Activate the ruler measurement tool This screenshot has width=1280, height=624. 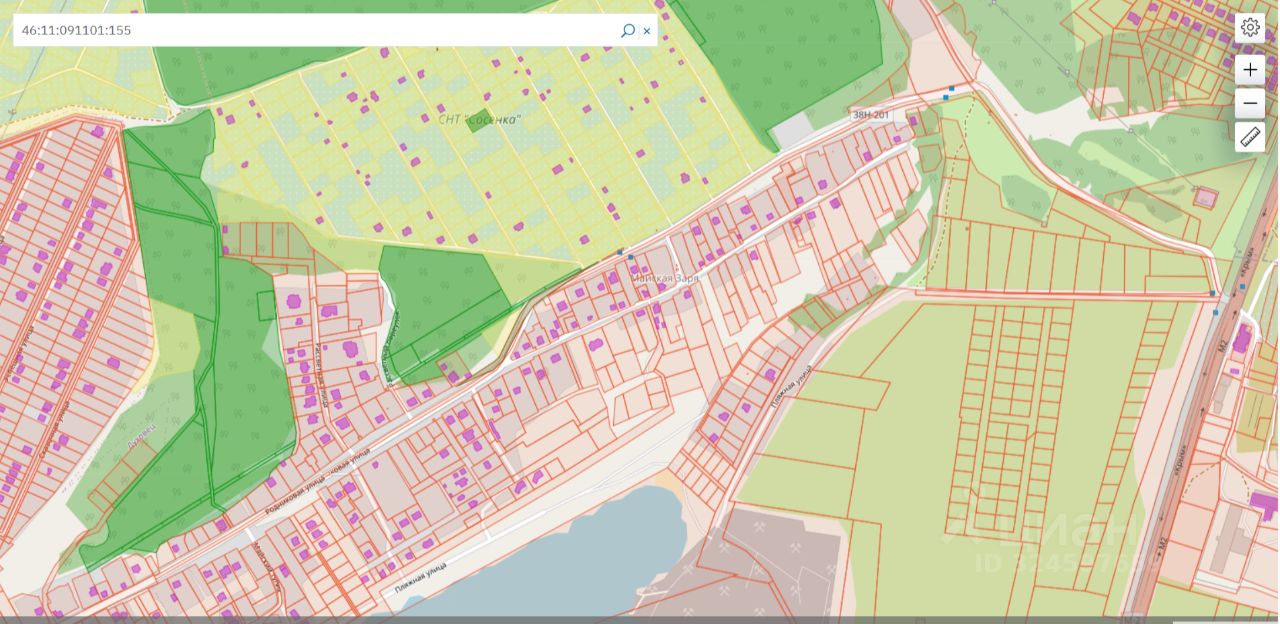pos(1250,137)
